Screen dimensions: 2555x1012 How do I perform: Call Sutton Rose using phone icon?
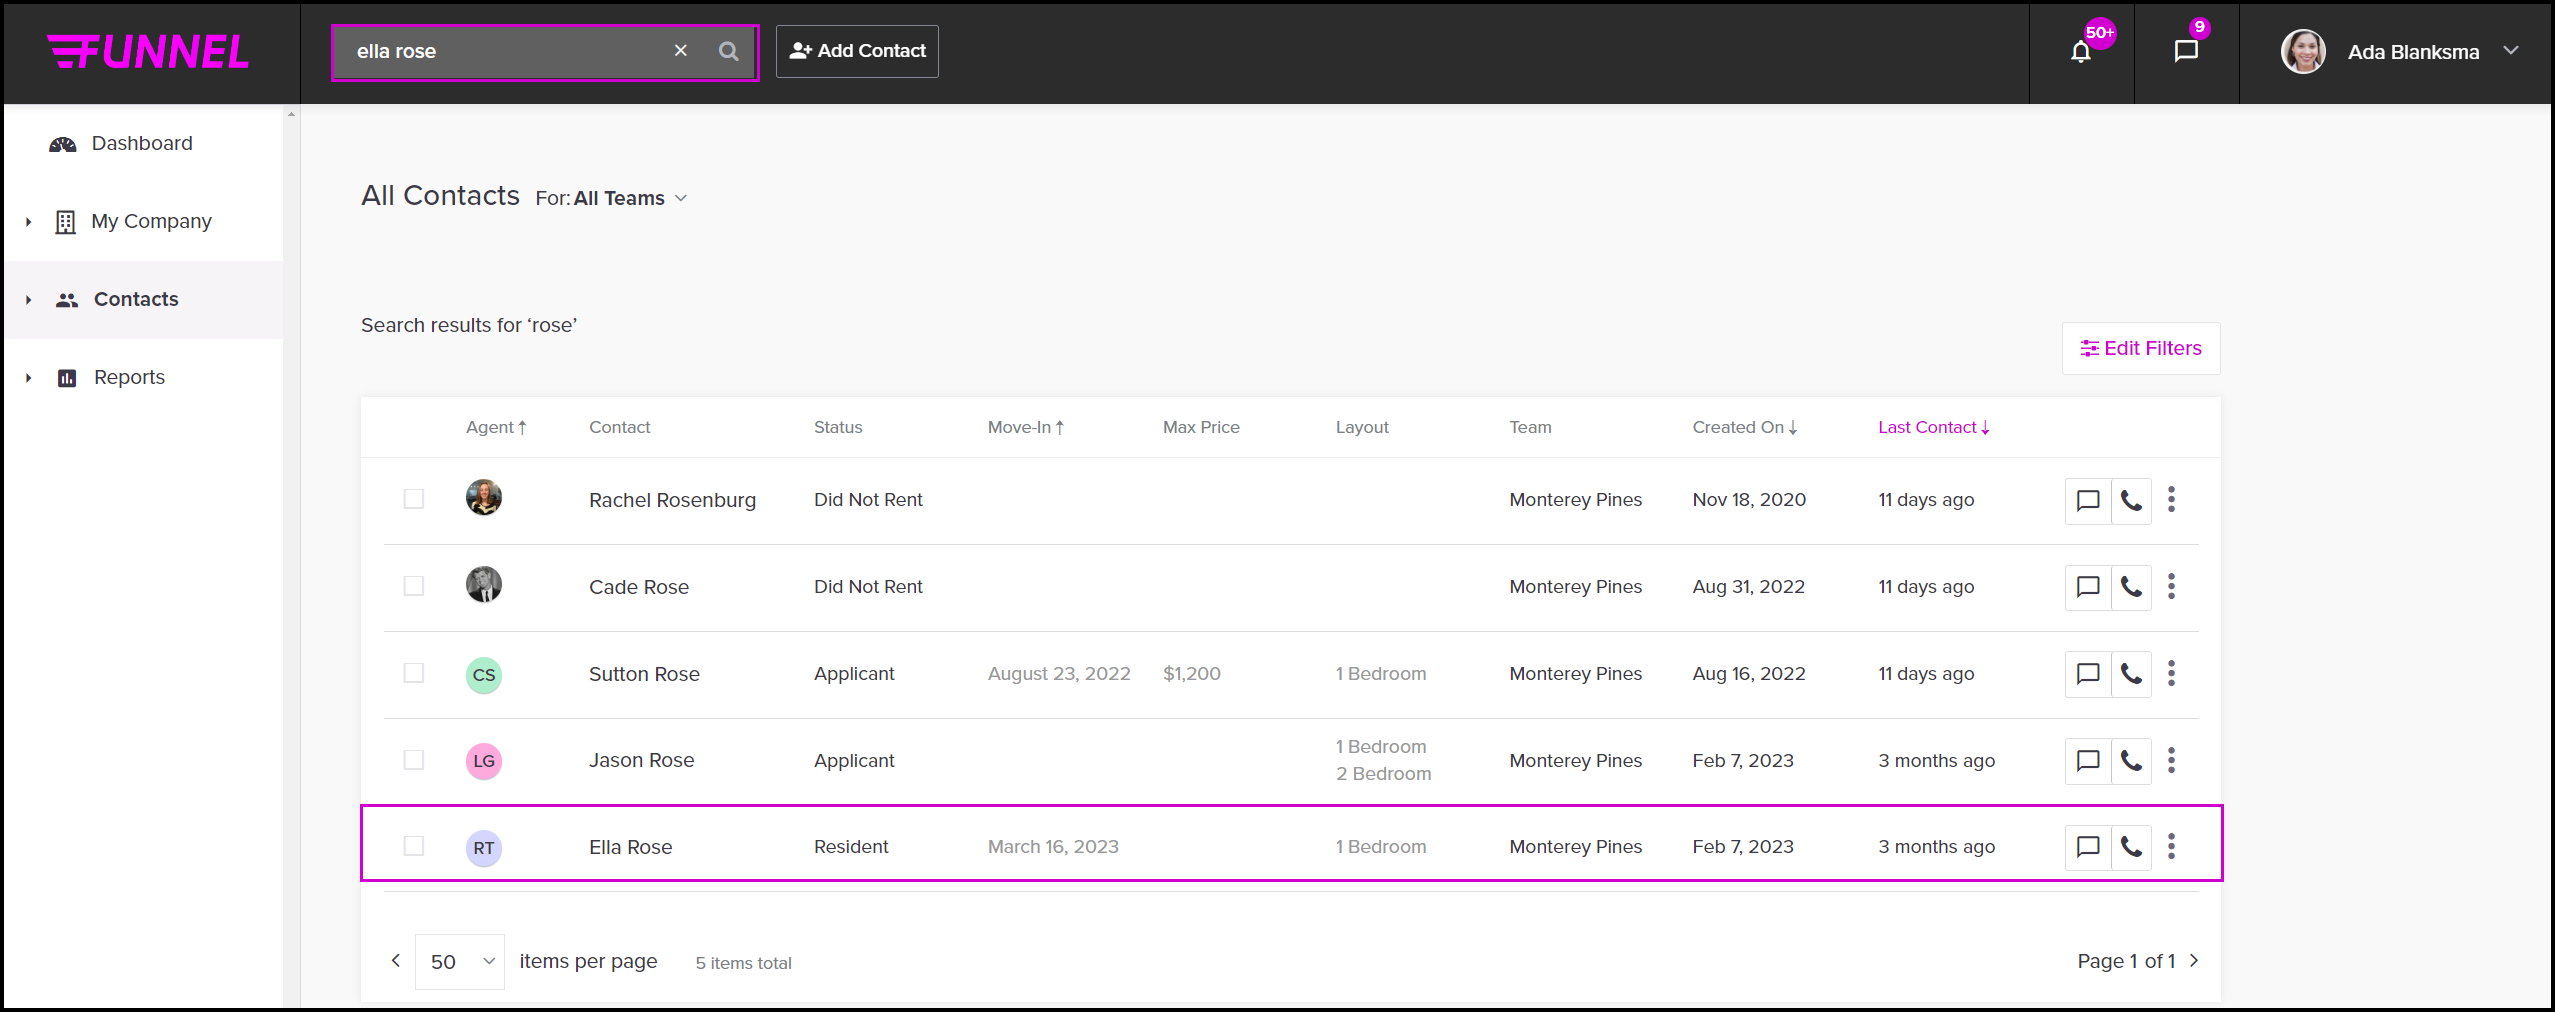pyautogui.click(x=2131, y=674)
